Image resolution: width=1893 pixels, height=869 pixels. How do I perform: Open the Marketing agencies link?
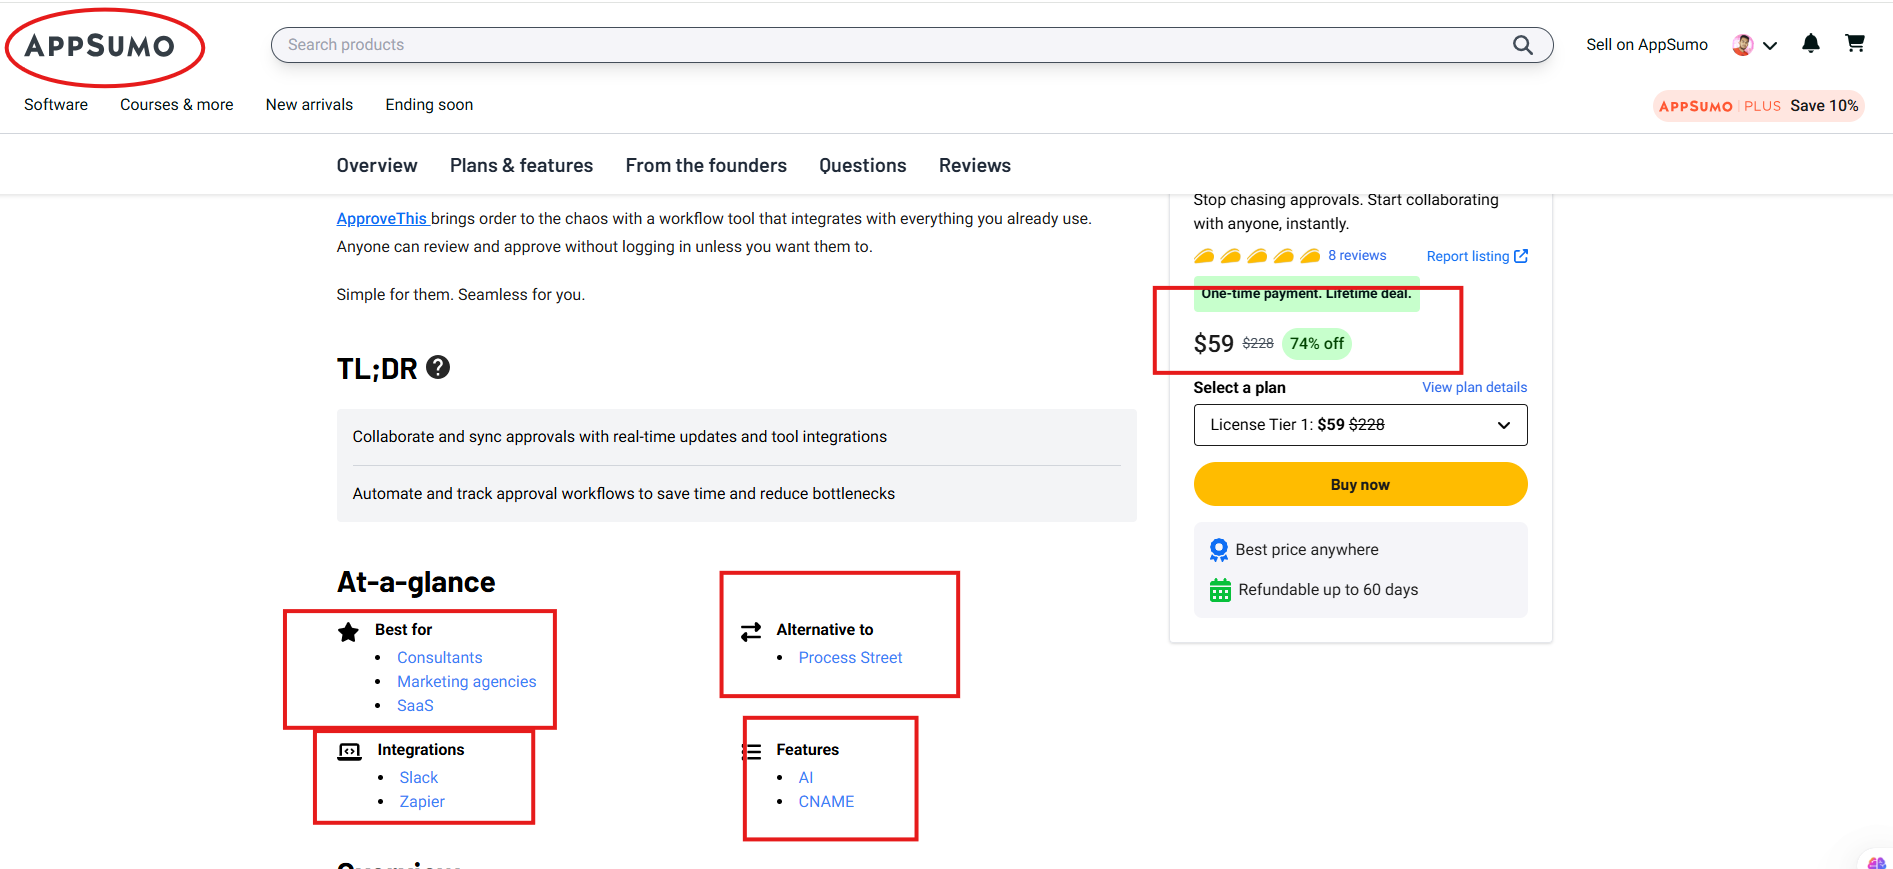coord(467,682)
